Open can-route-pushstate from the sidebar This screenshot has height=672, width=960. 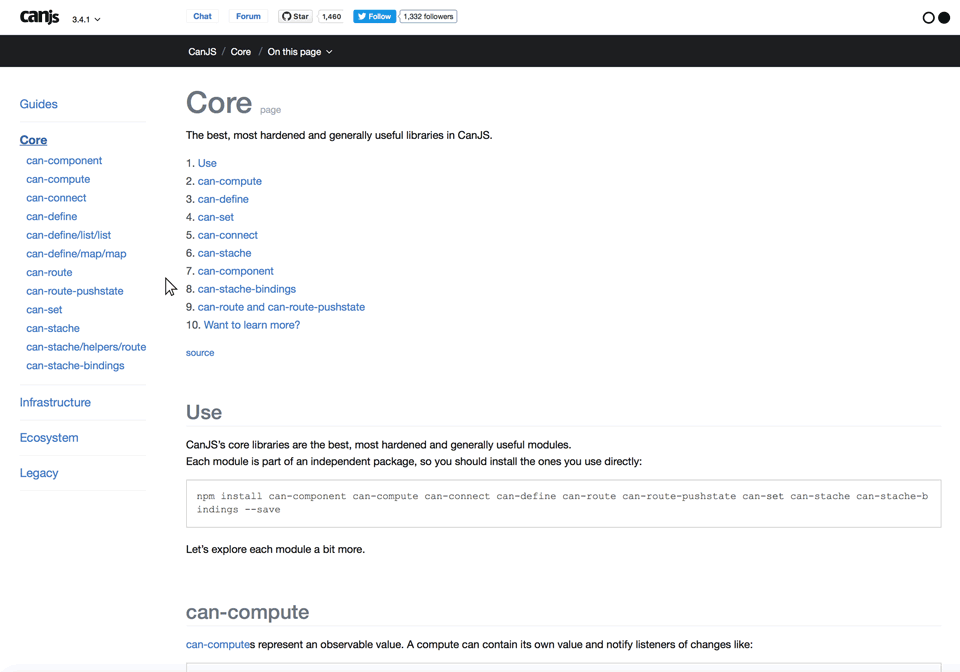tap(75, 290)
